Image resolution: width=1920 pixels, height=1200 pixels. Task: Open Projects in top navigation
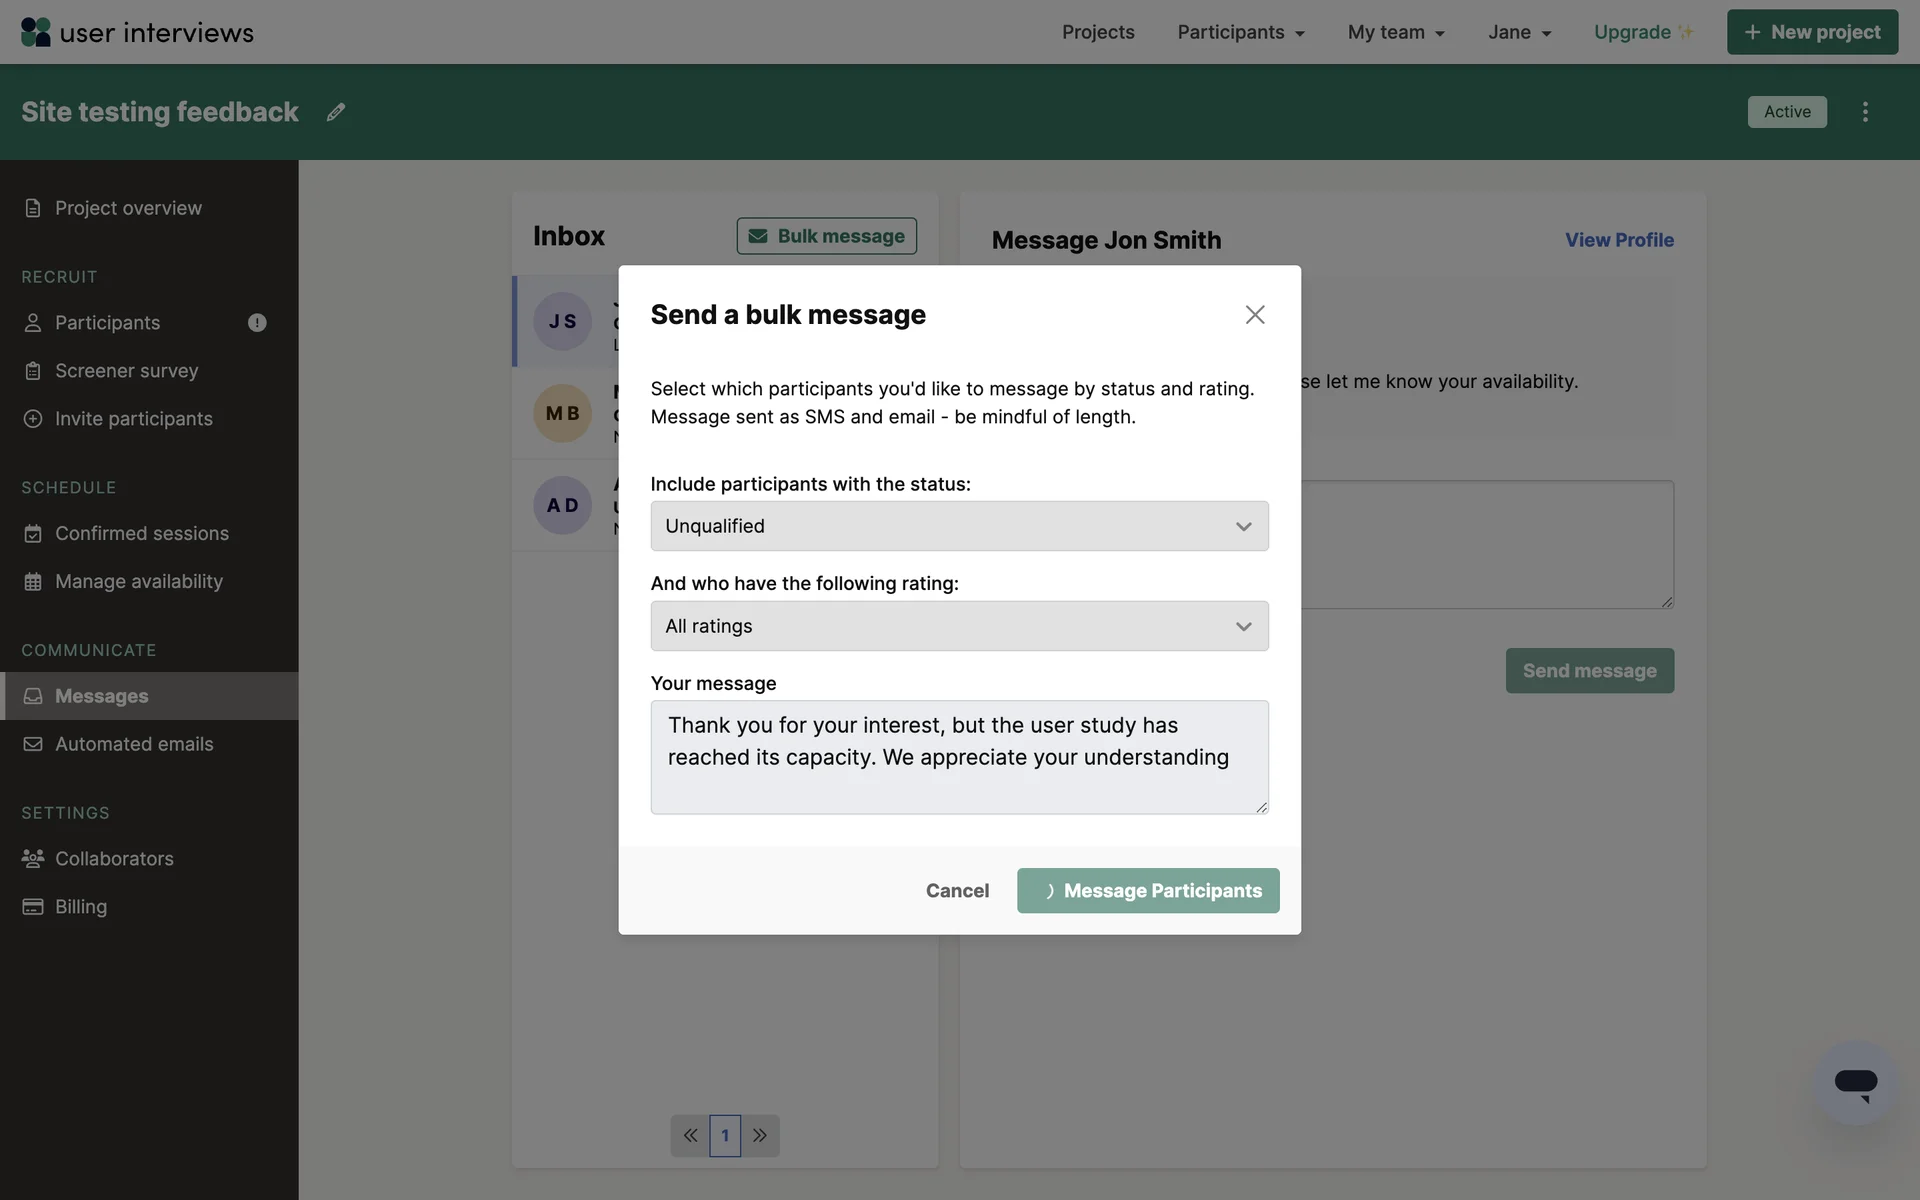[1098, 32]
